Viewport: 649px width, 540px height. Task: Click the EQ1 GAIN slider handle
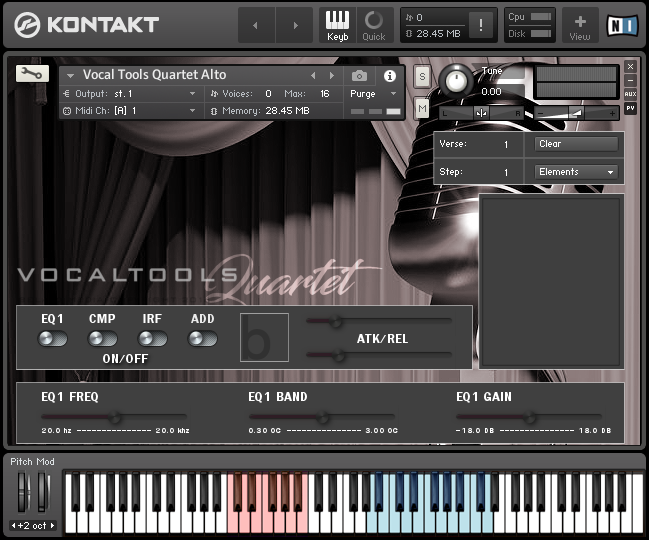pyautogui.click(x=529, y=417)
